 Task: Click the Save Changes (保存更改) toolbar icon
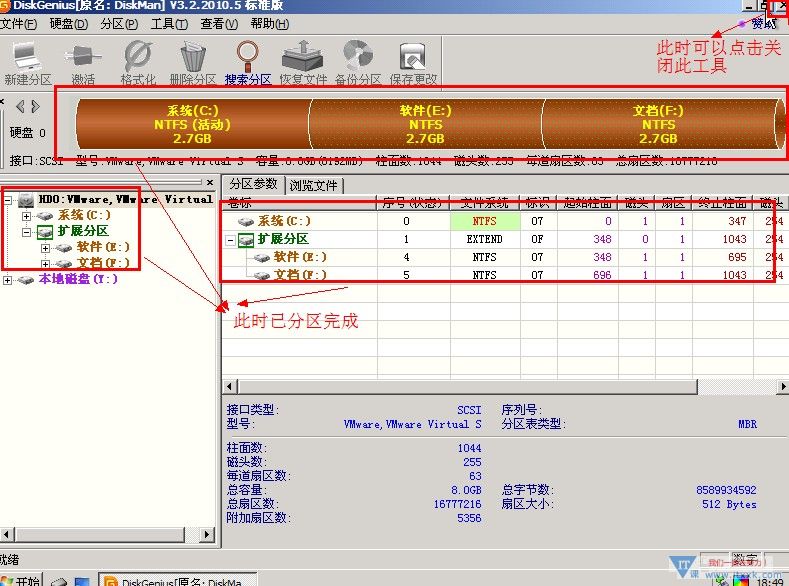point(413,56)
